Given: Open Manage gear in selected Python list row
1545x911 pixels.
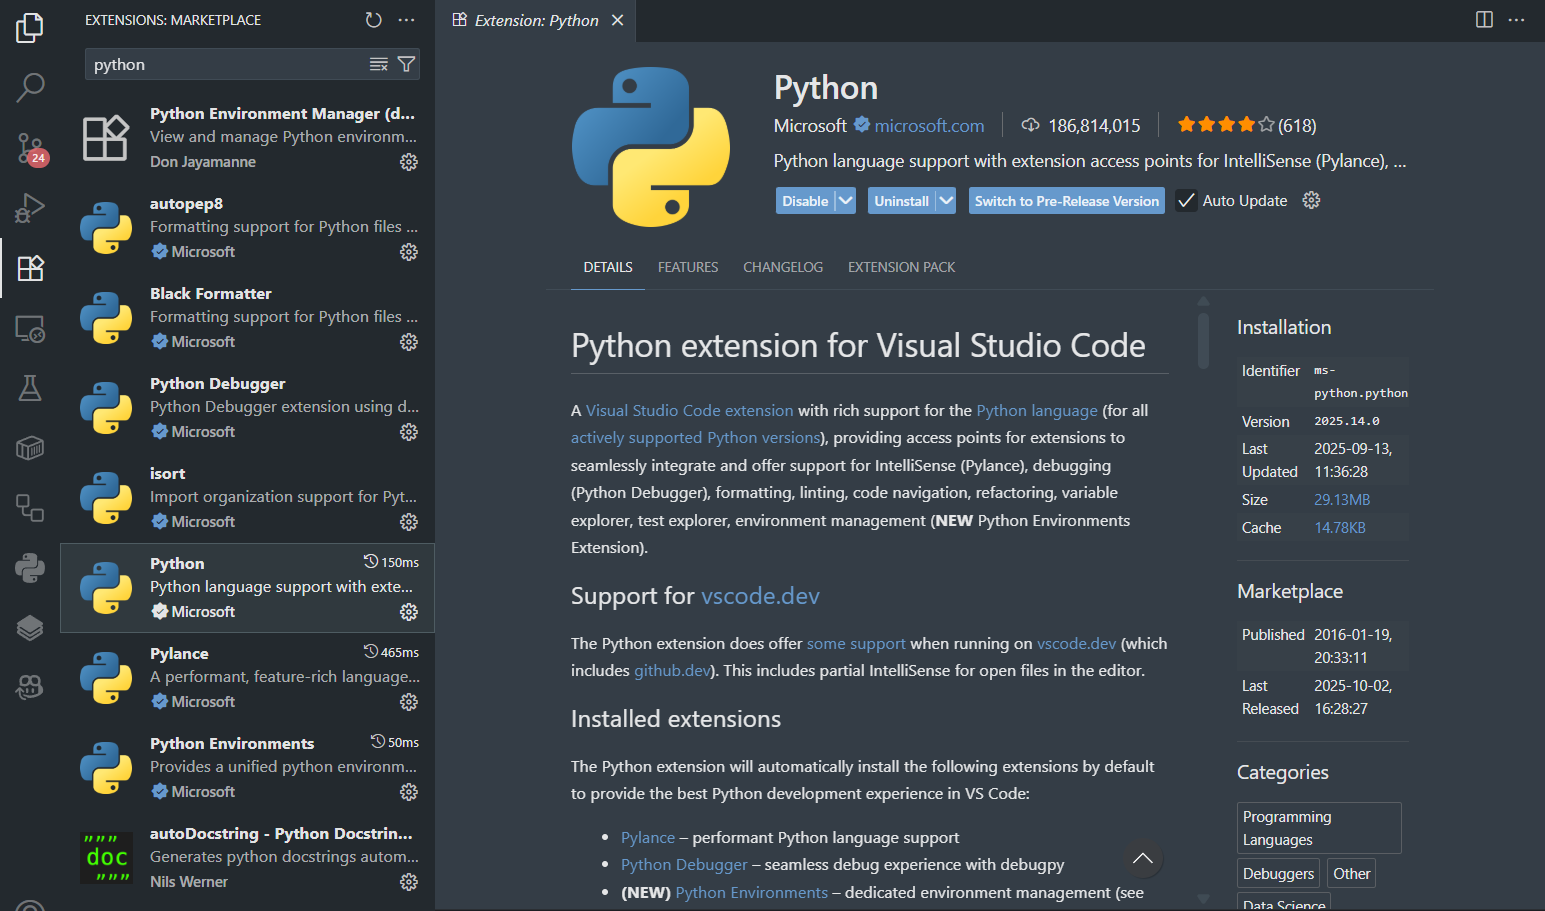Looking at the screenshot, I should tap(409, 612).
